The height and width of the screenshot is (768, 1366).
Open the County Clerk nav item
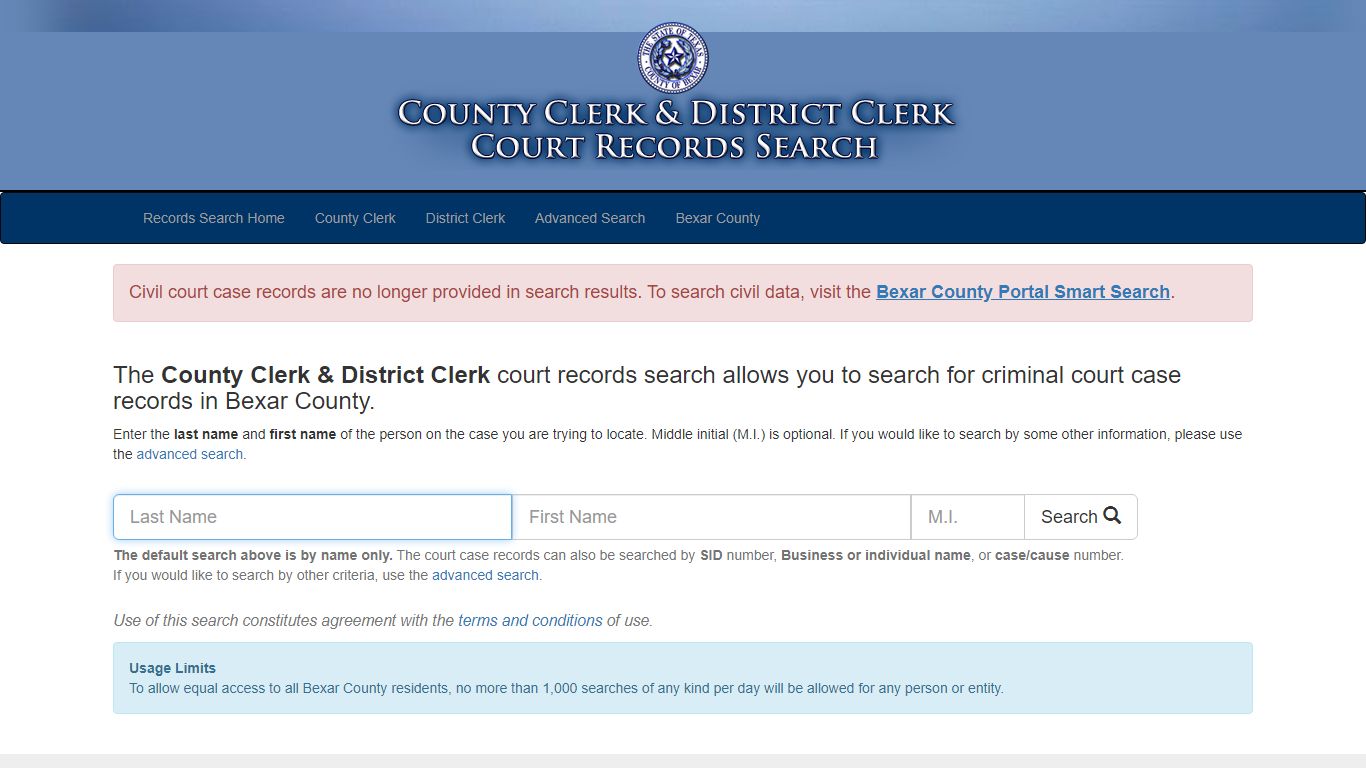point(355,218)
